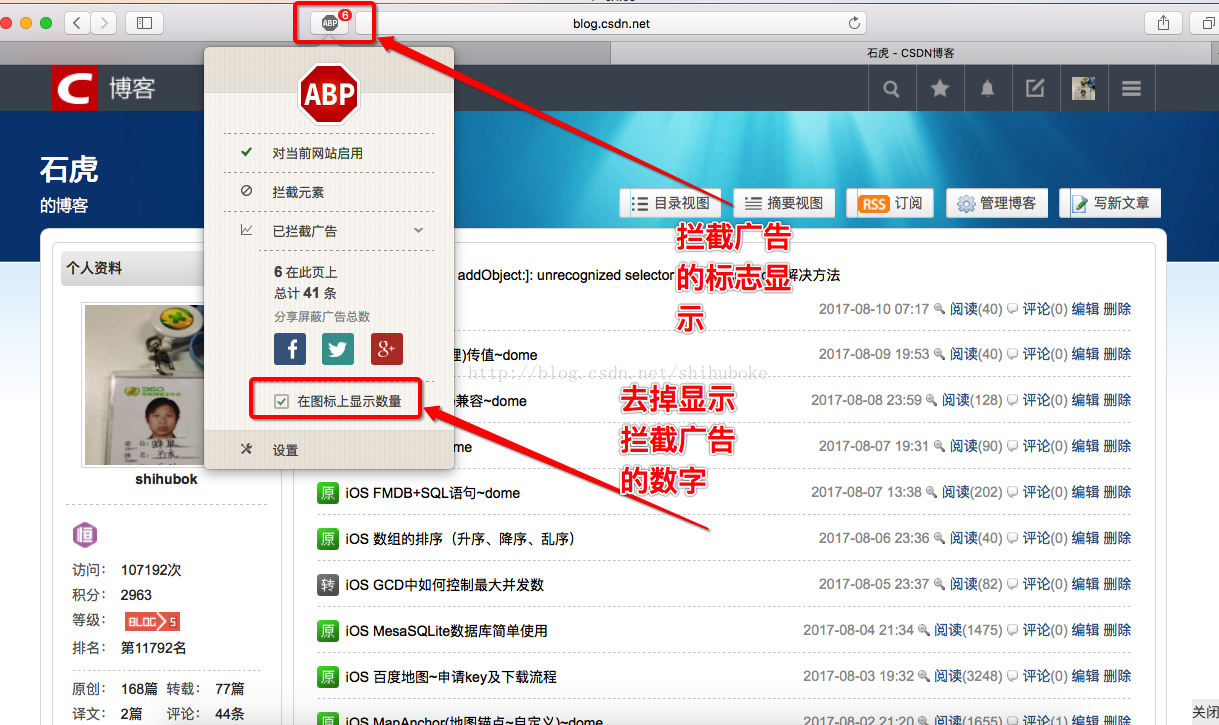
Task: Open 设置 at bottom of ABP popup
Action: (x=284, y=449)
